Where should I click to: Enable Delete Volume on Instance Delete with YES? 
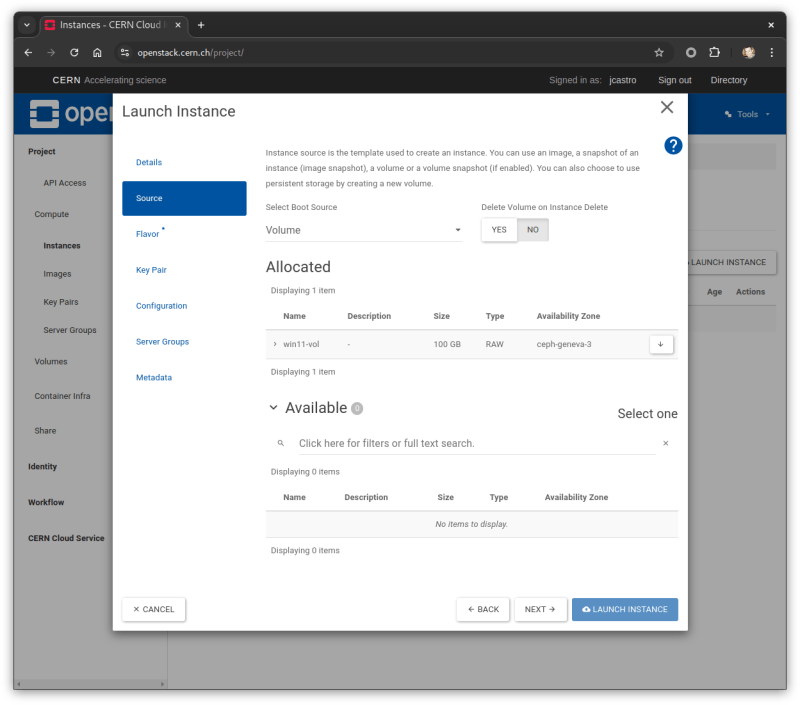(x=498, y=229)
